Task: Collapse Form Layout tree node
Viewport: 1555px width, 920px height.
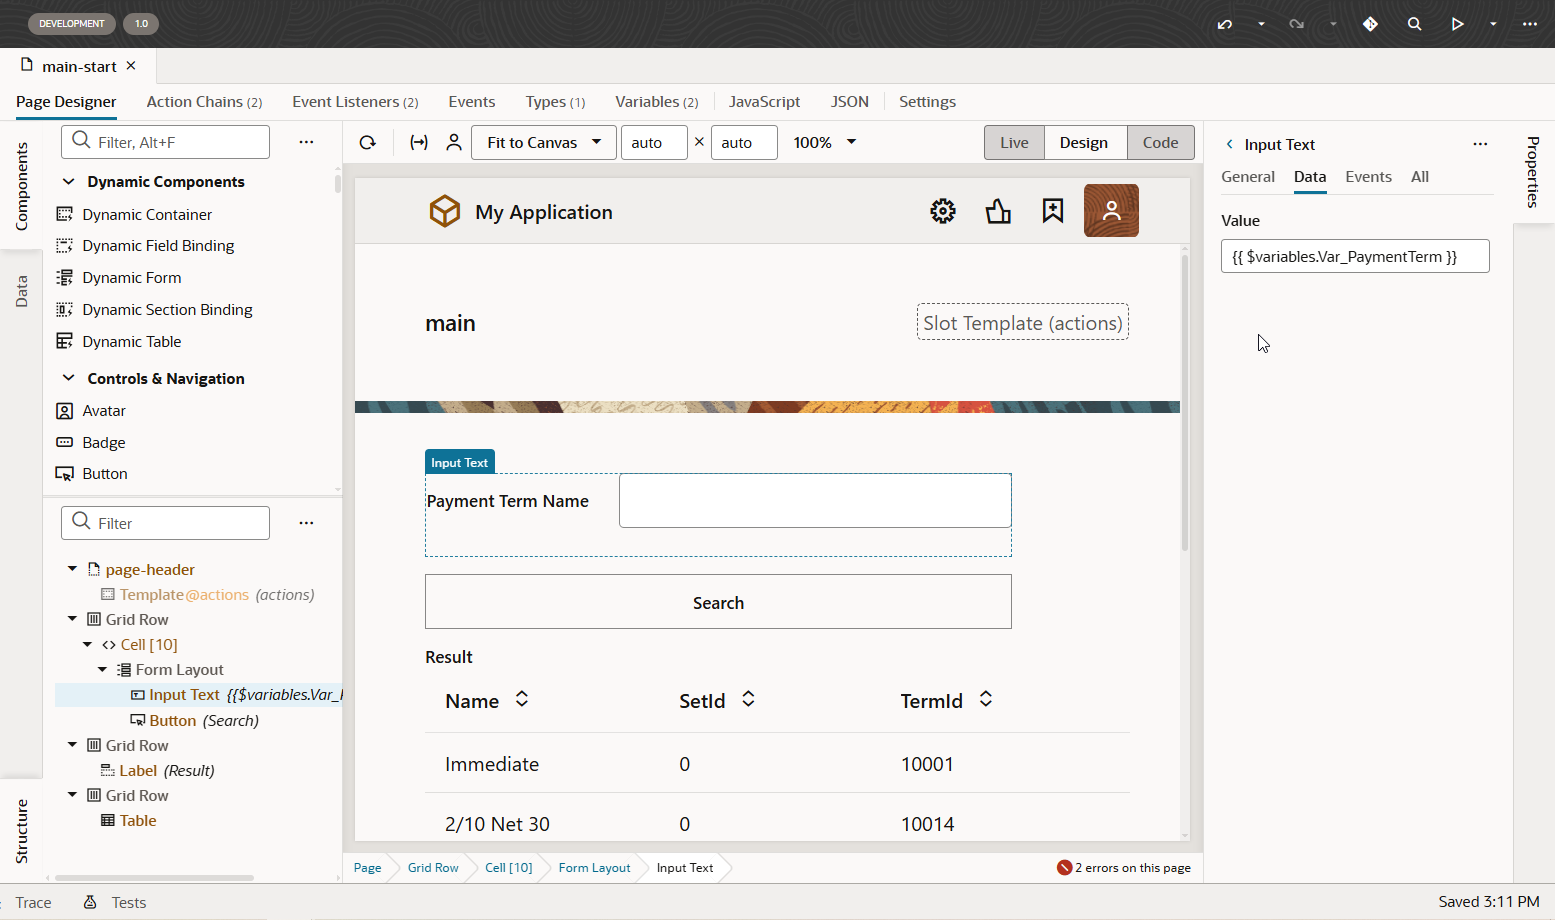Action: [x=102, y=670]
